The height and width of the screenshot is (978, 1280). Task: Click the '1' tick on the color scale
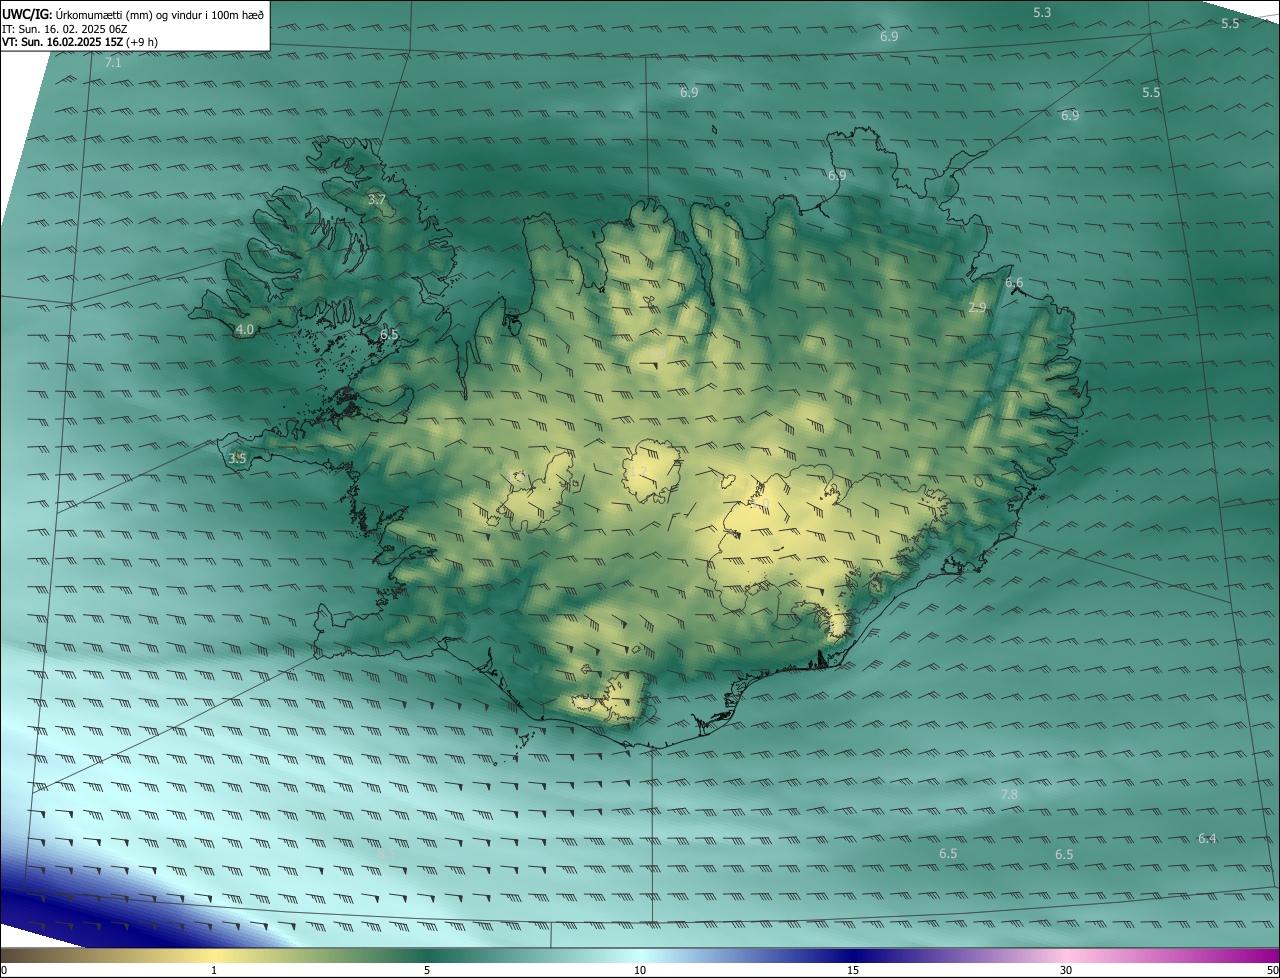214,970
